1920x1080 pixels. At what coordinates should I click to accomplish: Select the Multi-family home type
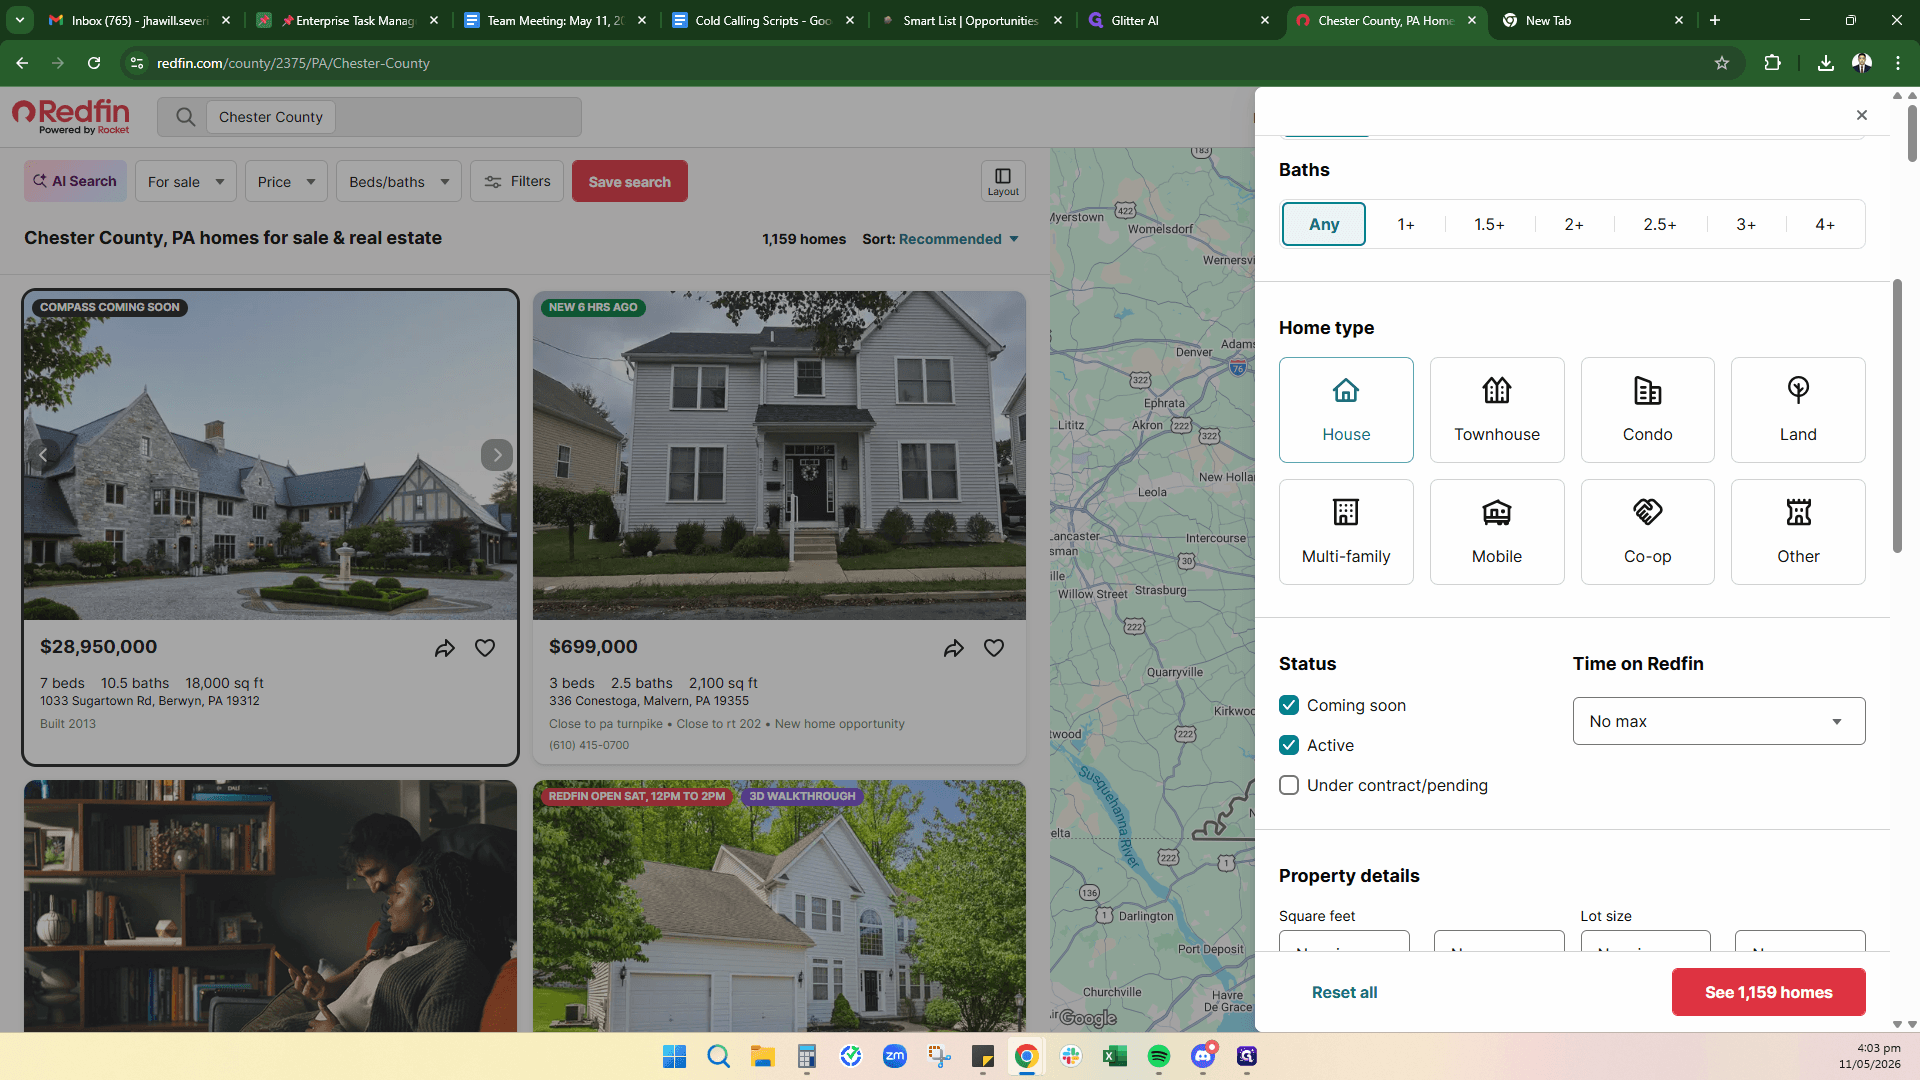[x=1346, y=532]
